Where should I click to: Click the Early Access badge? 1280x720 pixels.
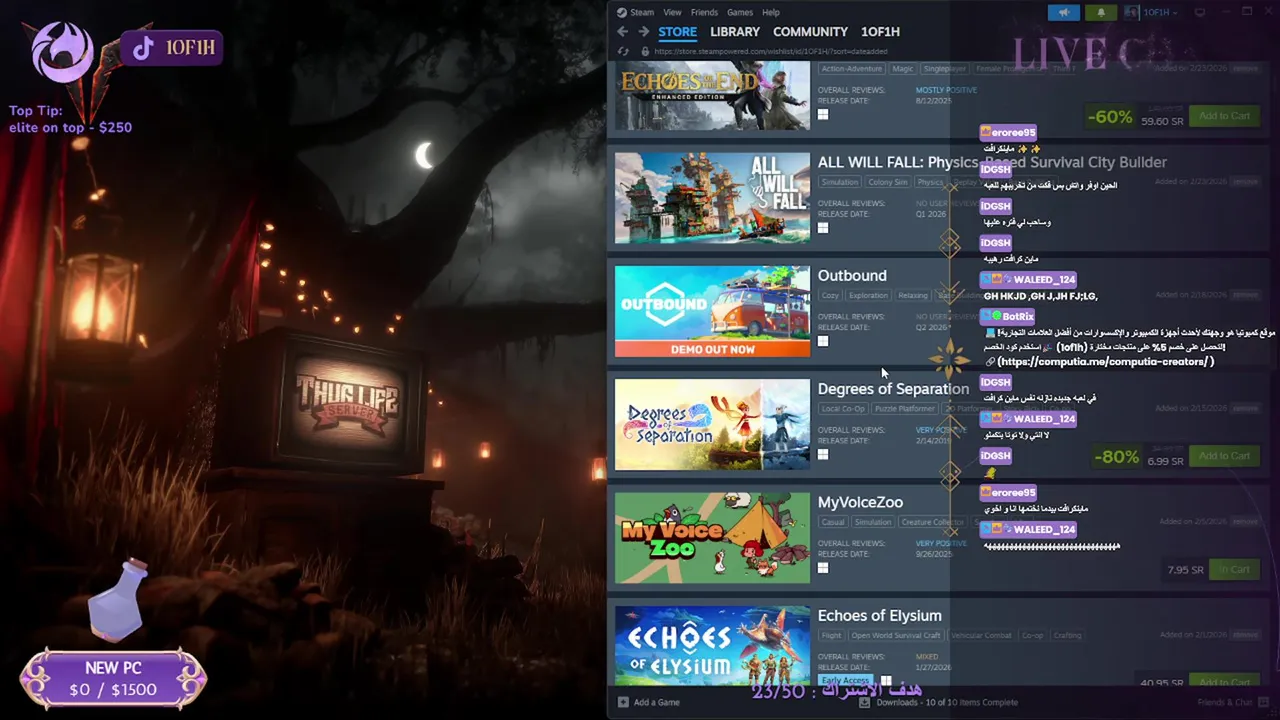point(845,680)
